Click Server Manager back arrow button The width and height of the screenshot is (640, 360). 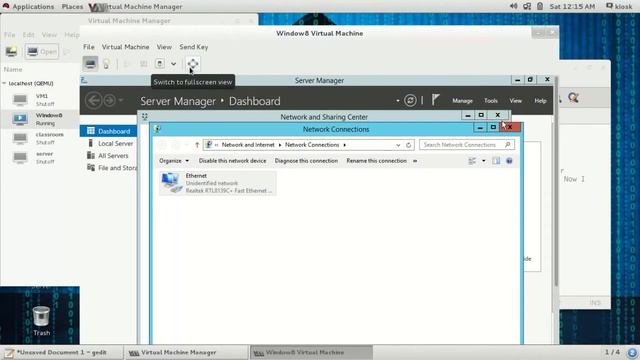click(x=93, y=100)
